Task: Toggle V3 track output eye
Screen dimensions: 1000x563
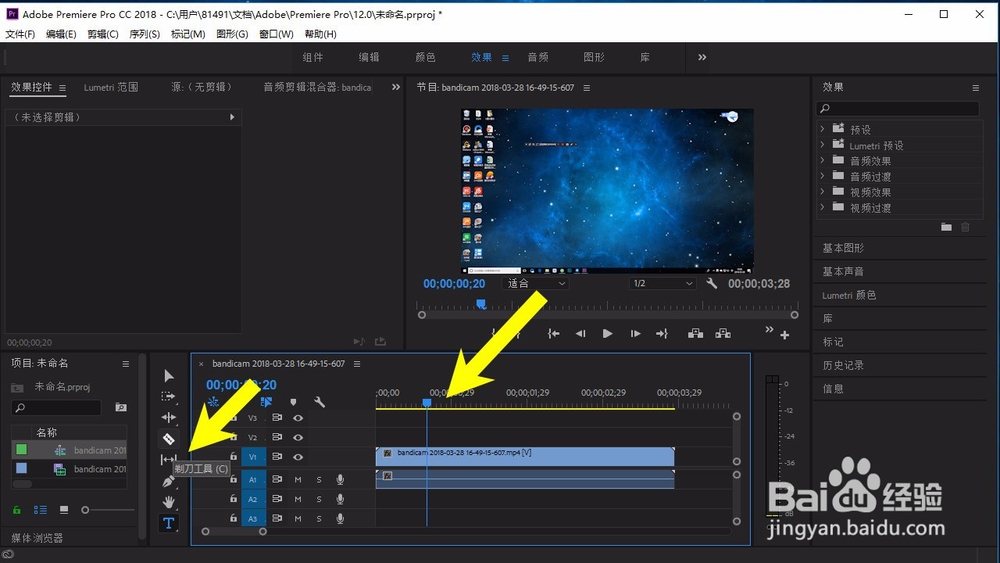Action: point(298,418)
